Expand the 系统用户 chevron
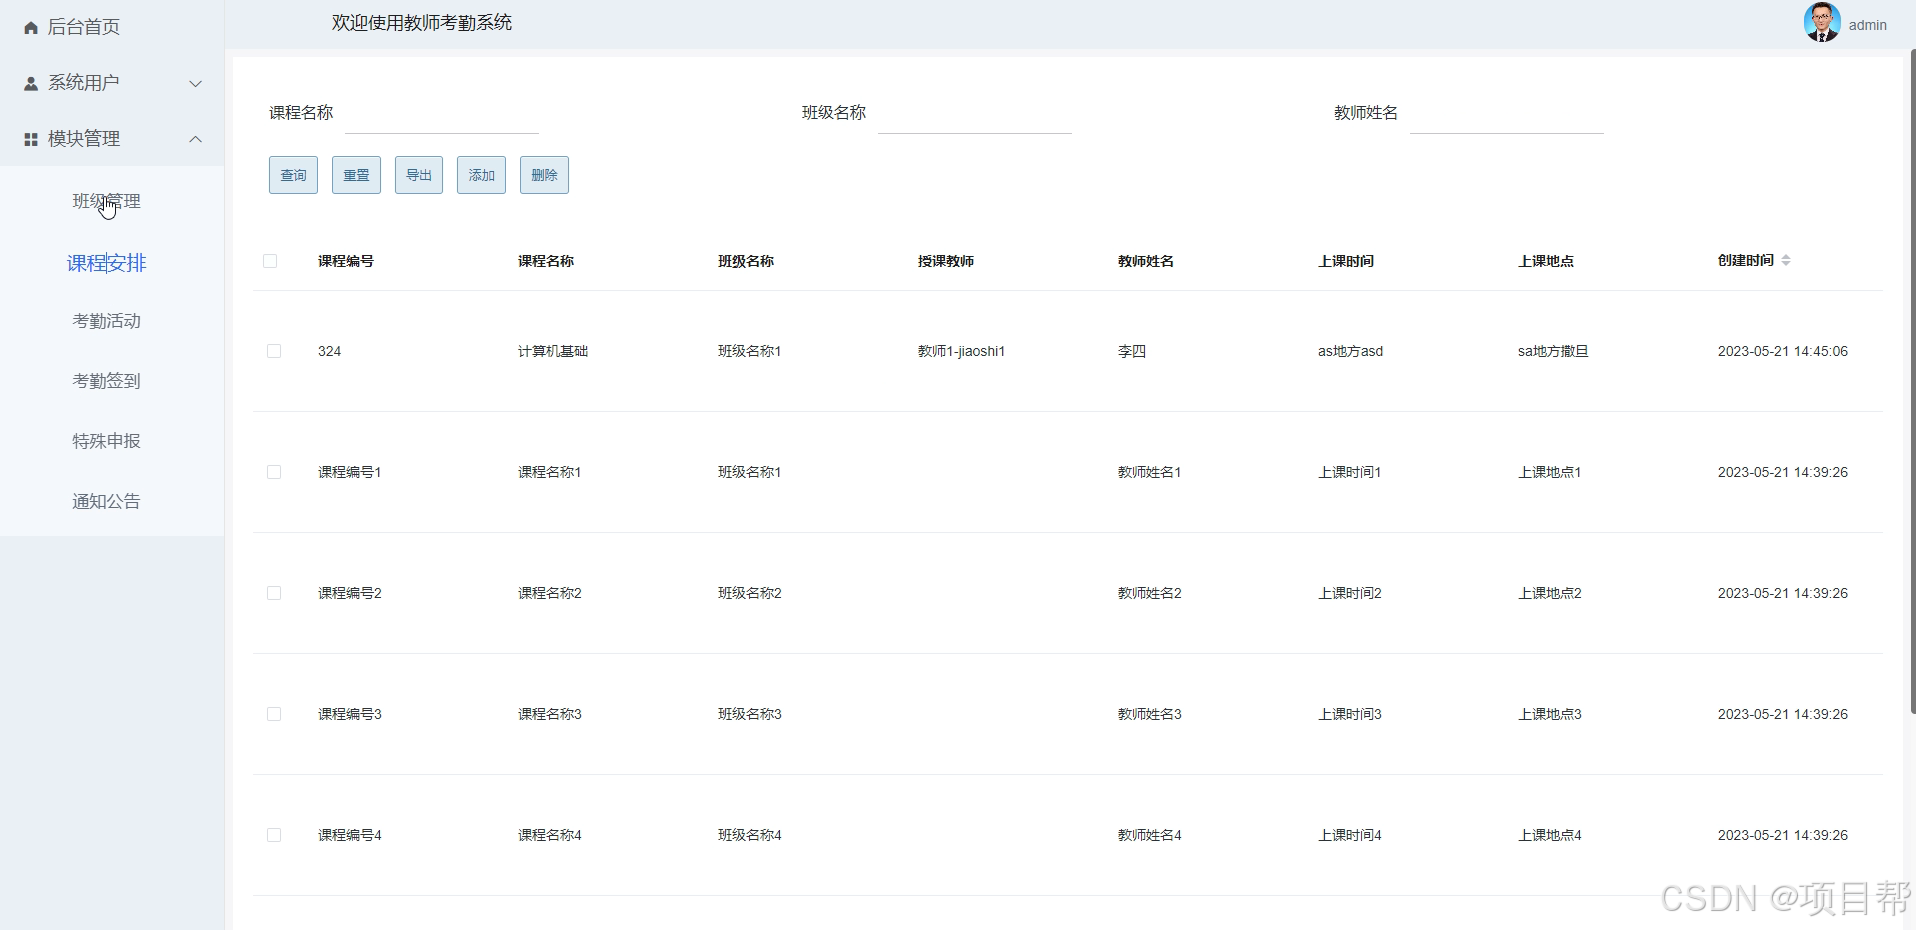 pyautogui.click(x=196, y=84)
